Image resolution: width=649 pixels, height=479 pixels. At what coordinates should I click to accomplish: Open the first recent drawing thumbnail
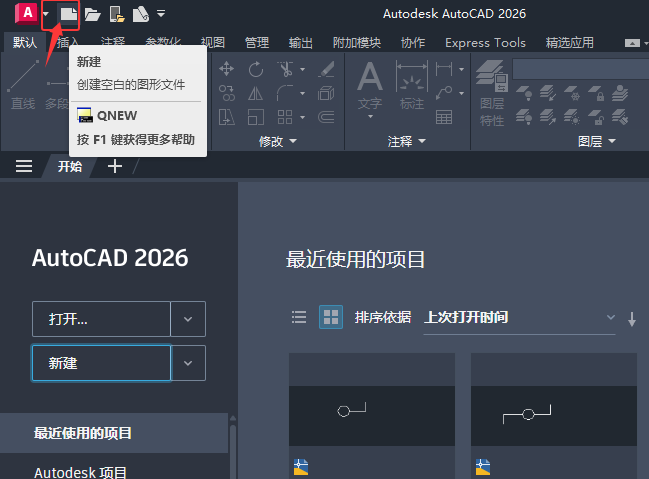tap(372, 416)
